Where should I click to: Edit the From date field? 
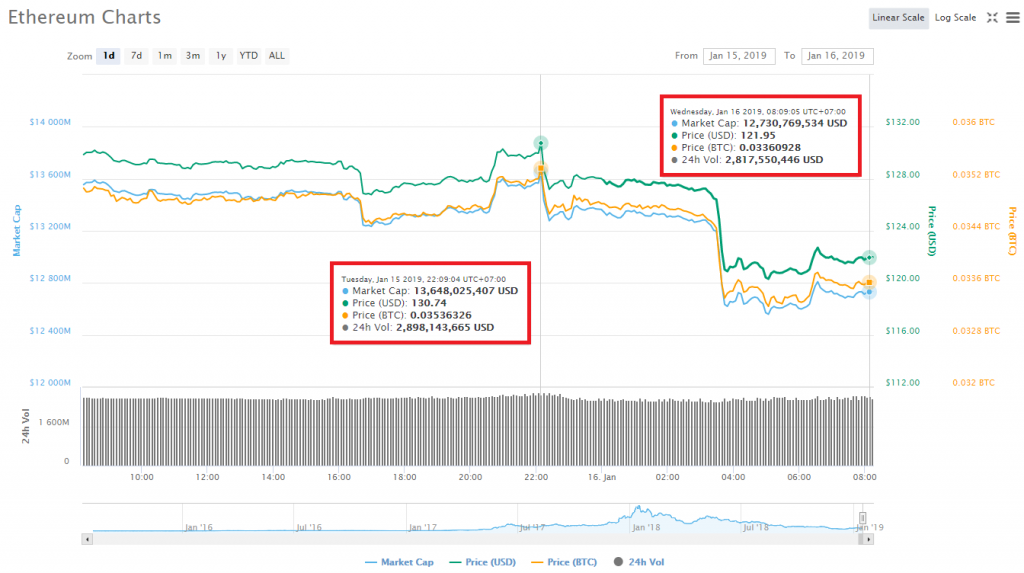click(x=739, y=56)
